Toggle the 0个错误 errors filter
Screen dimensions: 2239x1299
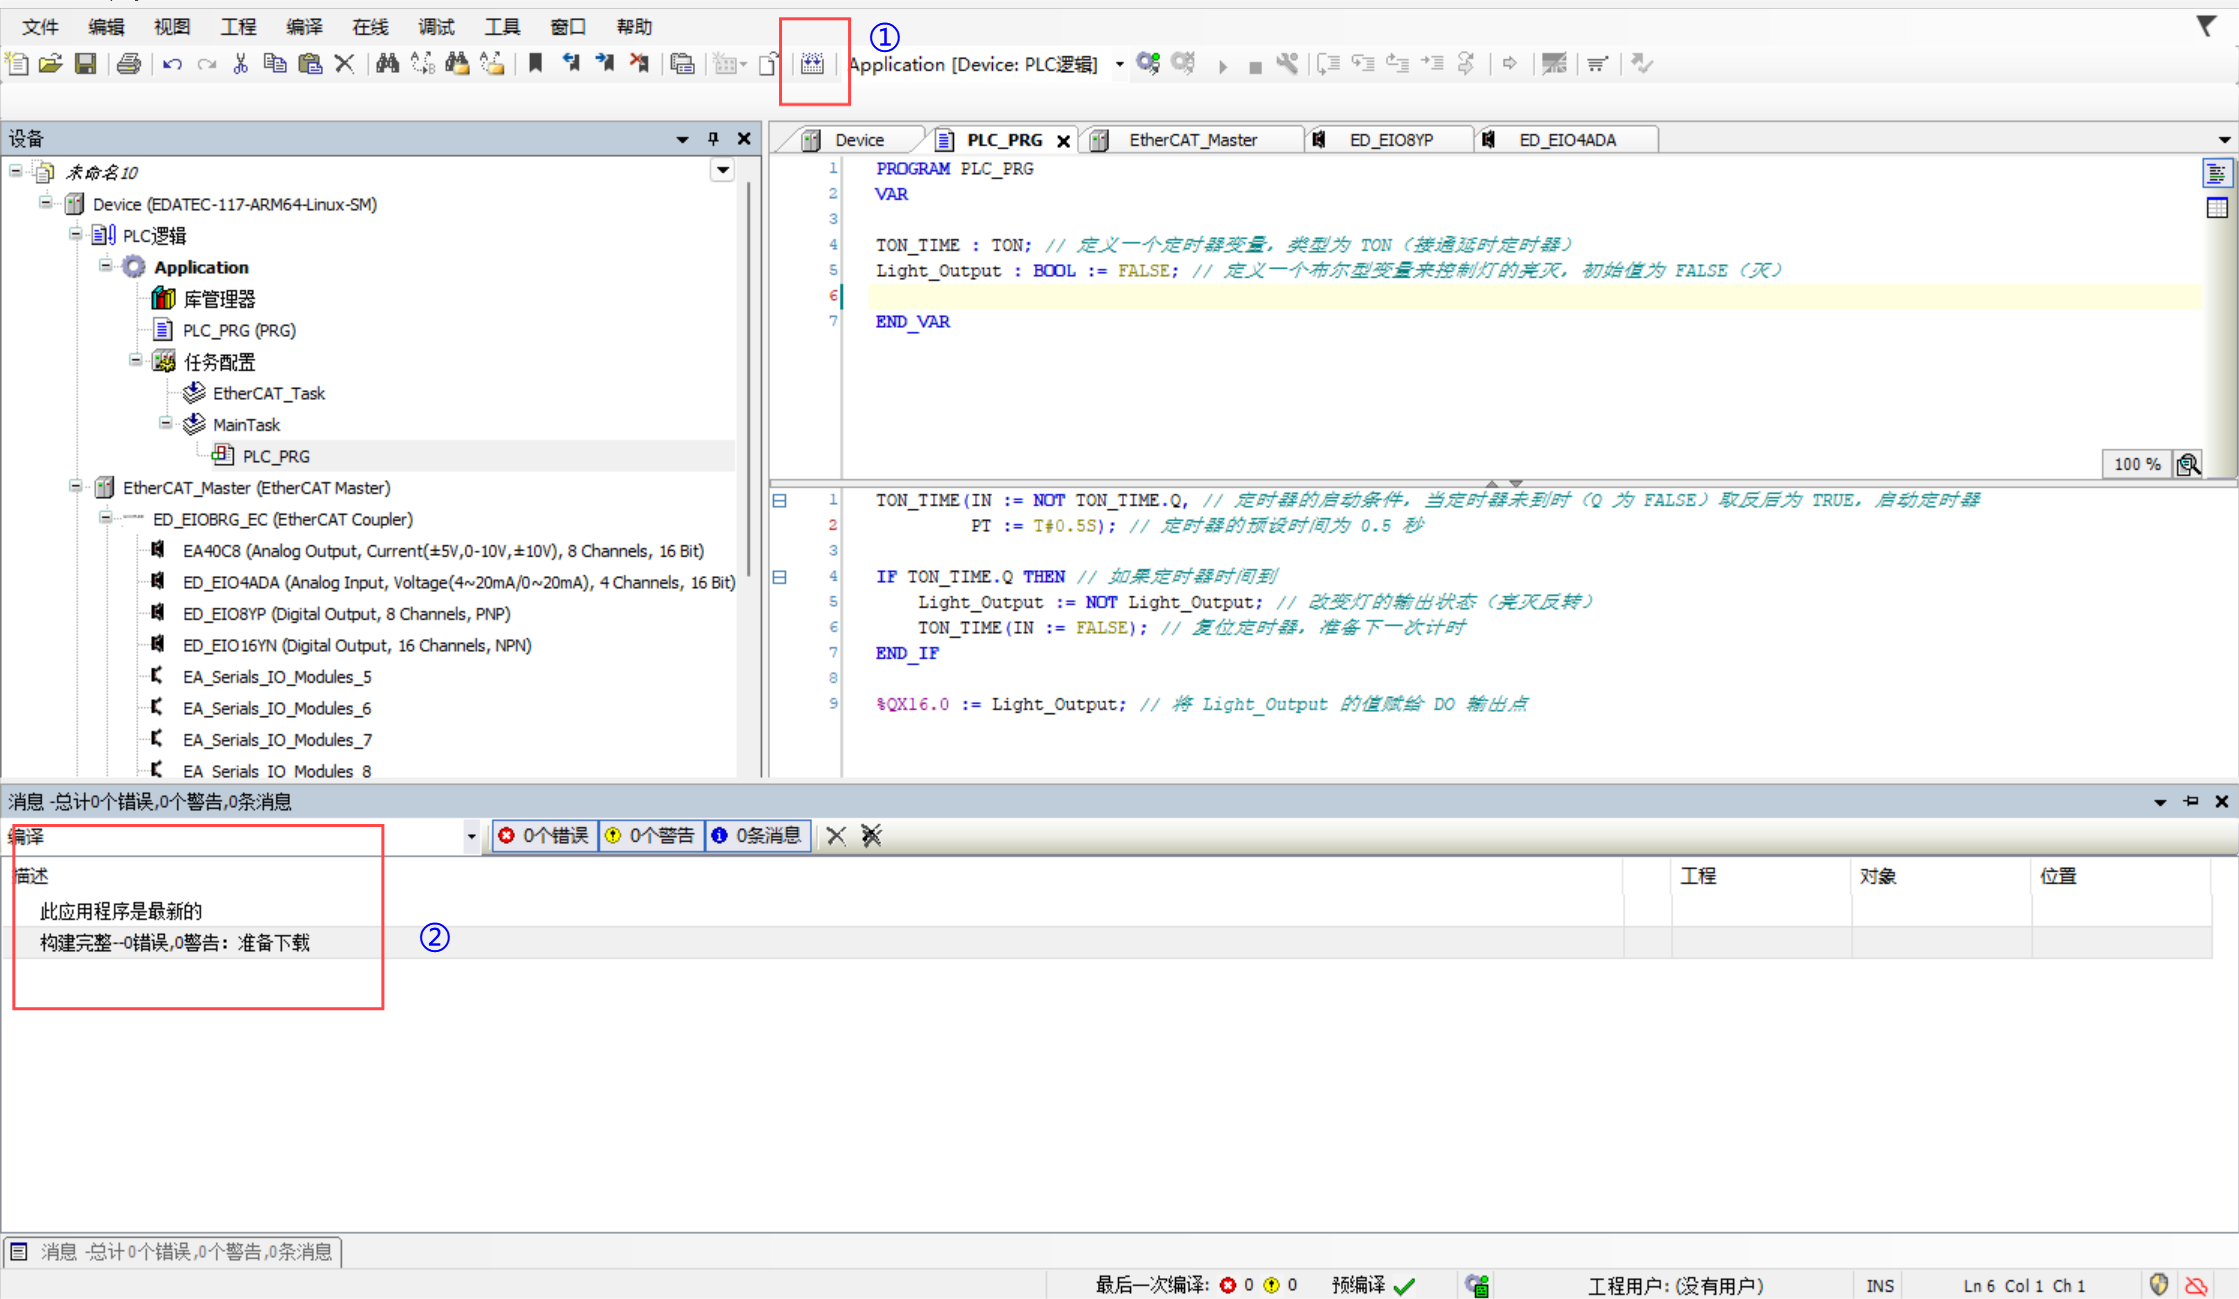tap(544, 835)
